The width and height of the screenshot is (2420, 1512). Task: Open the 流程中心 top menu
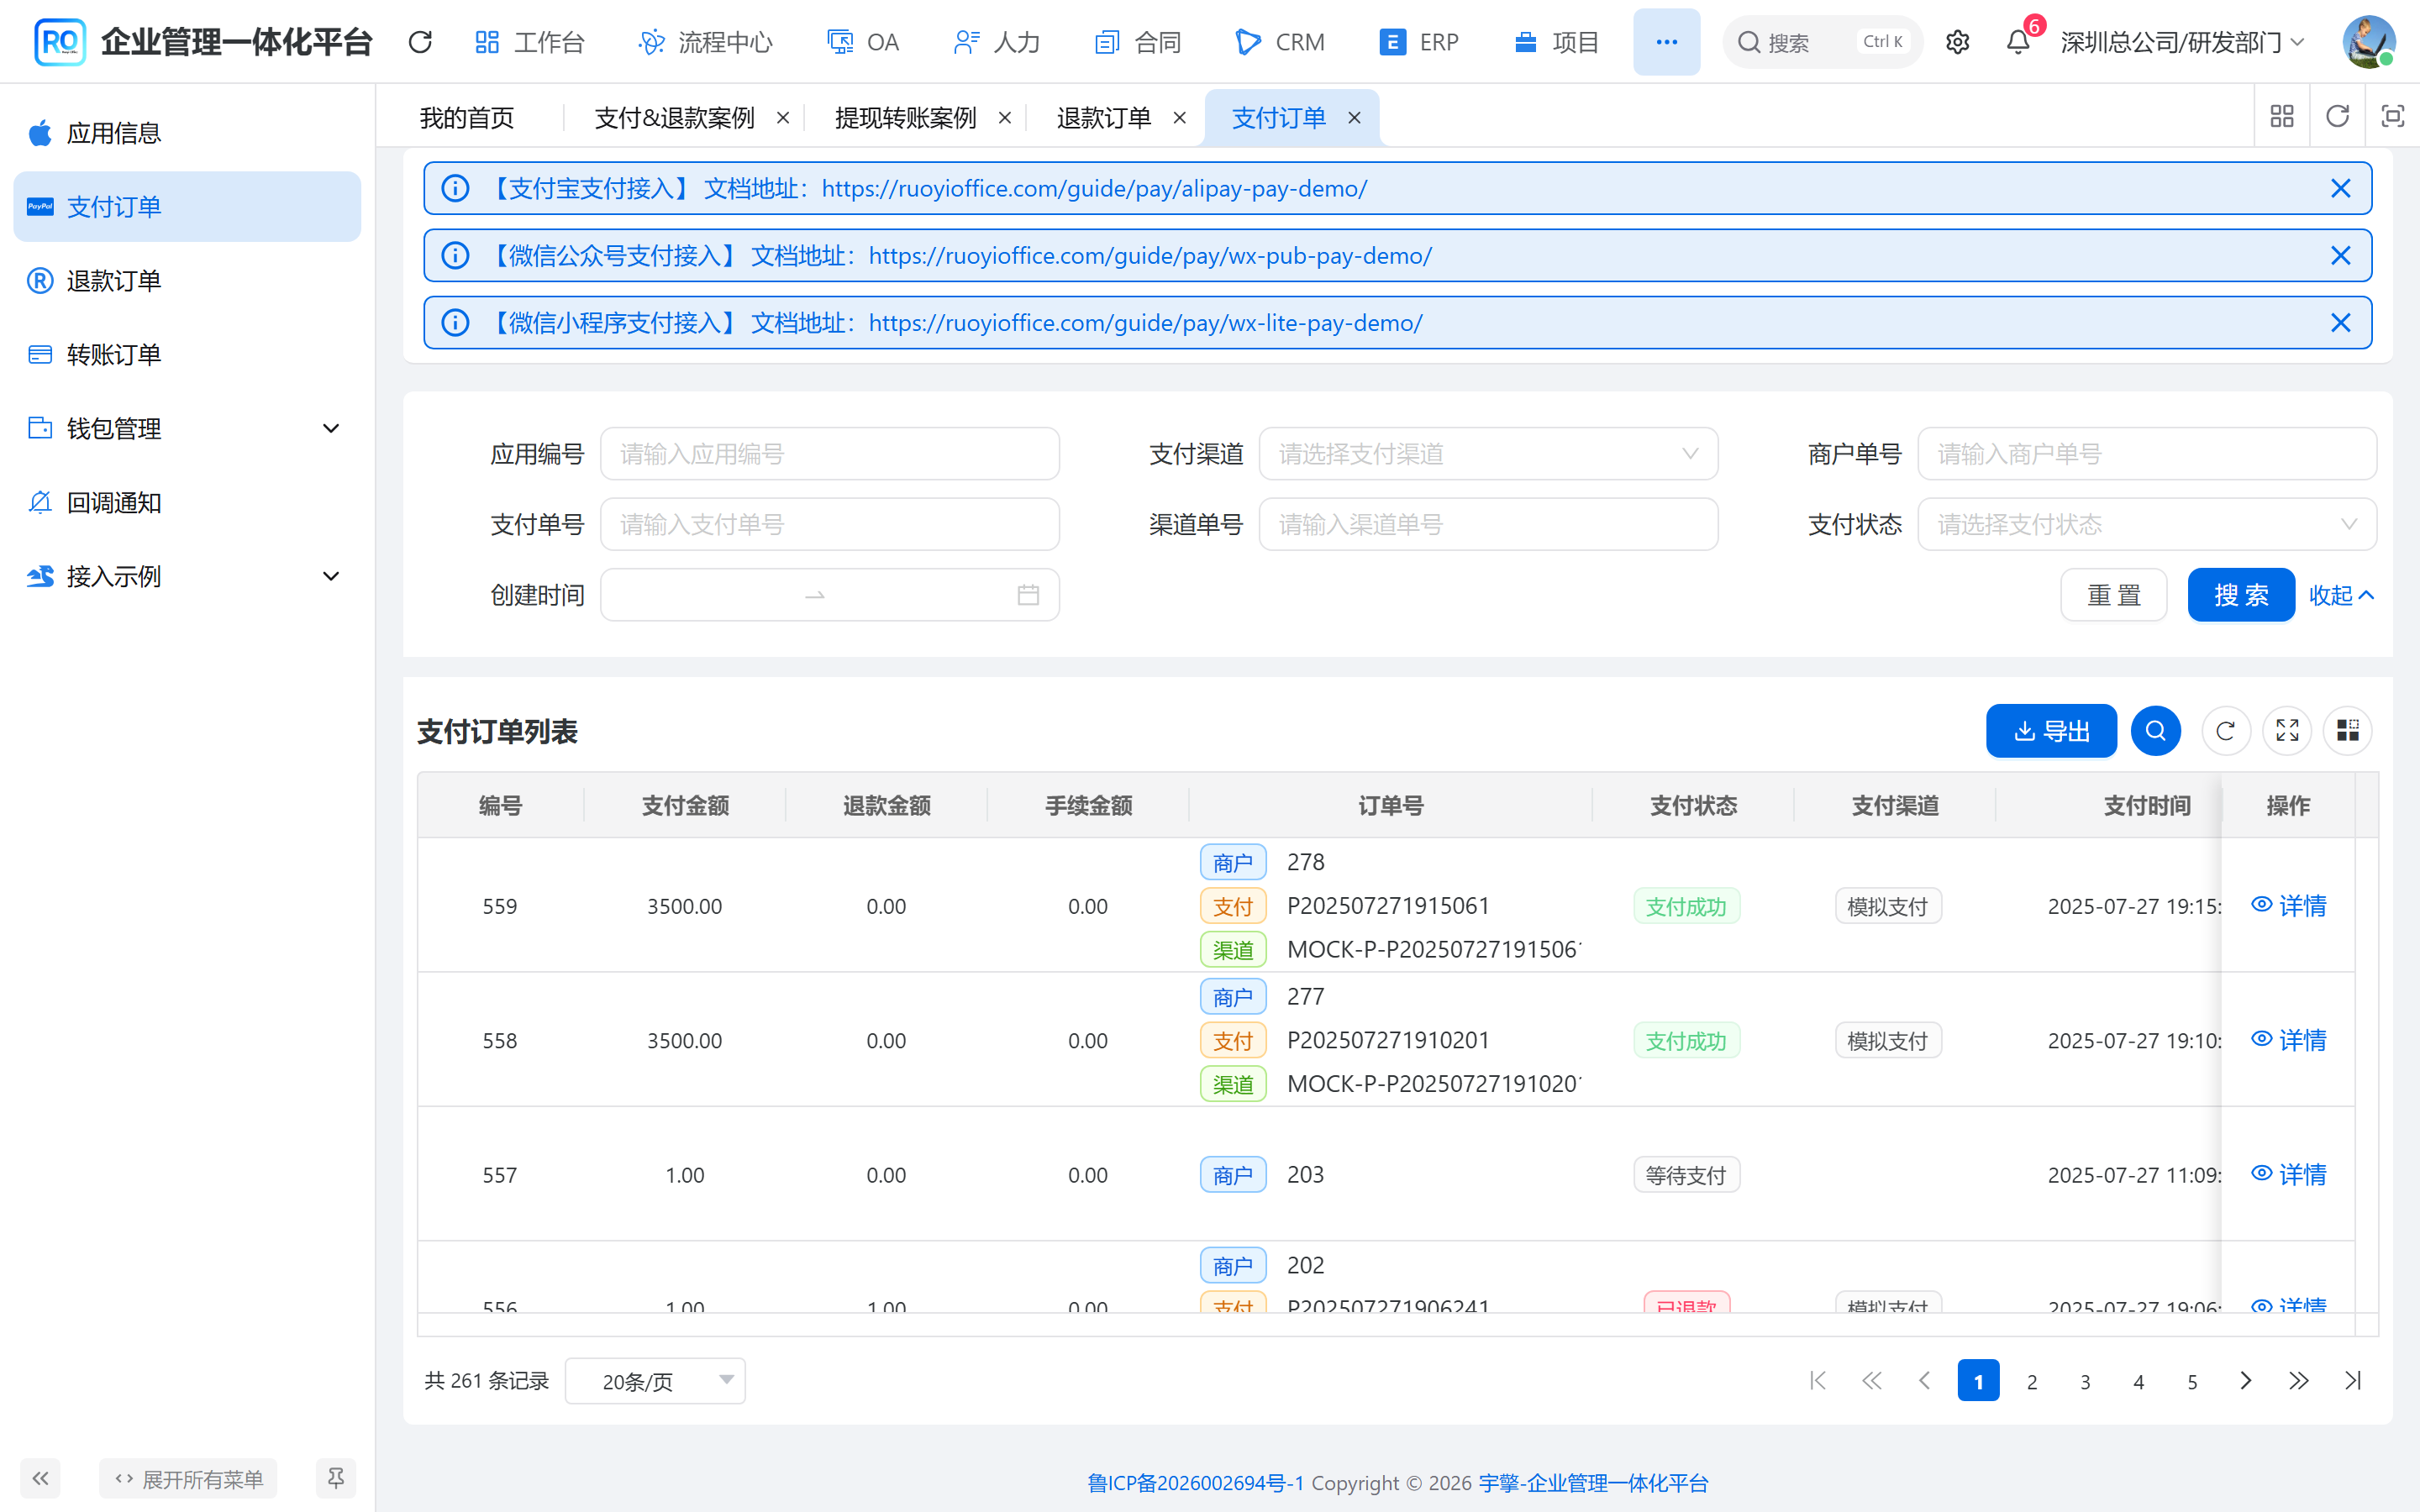pyautogui.click(x=705, y=42)
